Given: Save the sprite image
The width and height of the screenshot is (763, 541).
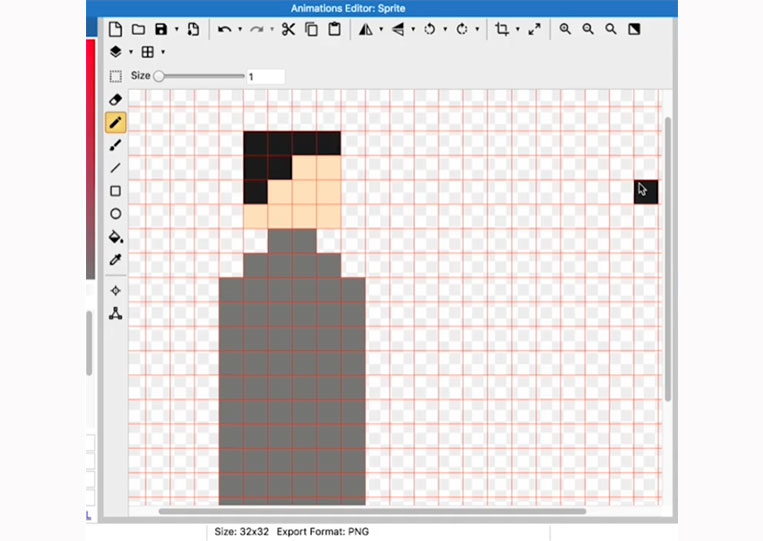Looking at the screenshot, I should (161, 29).
